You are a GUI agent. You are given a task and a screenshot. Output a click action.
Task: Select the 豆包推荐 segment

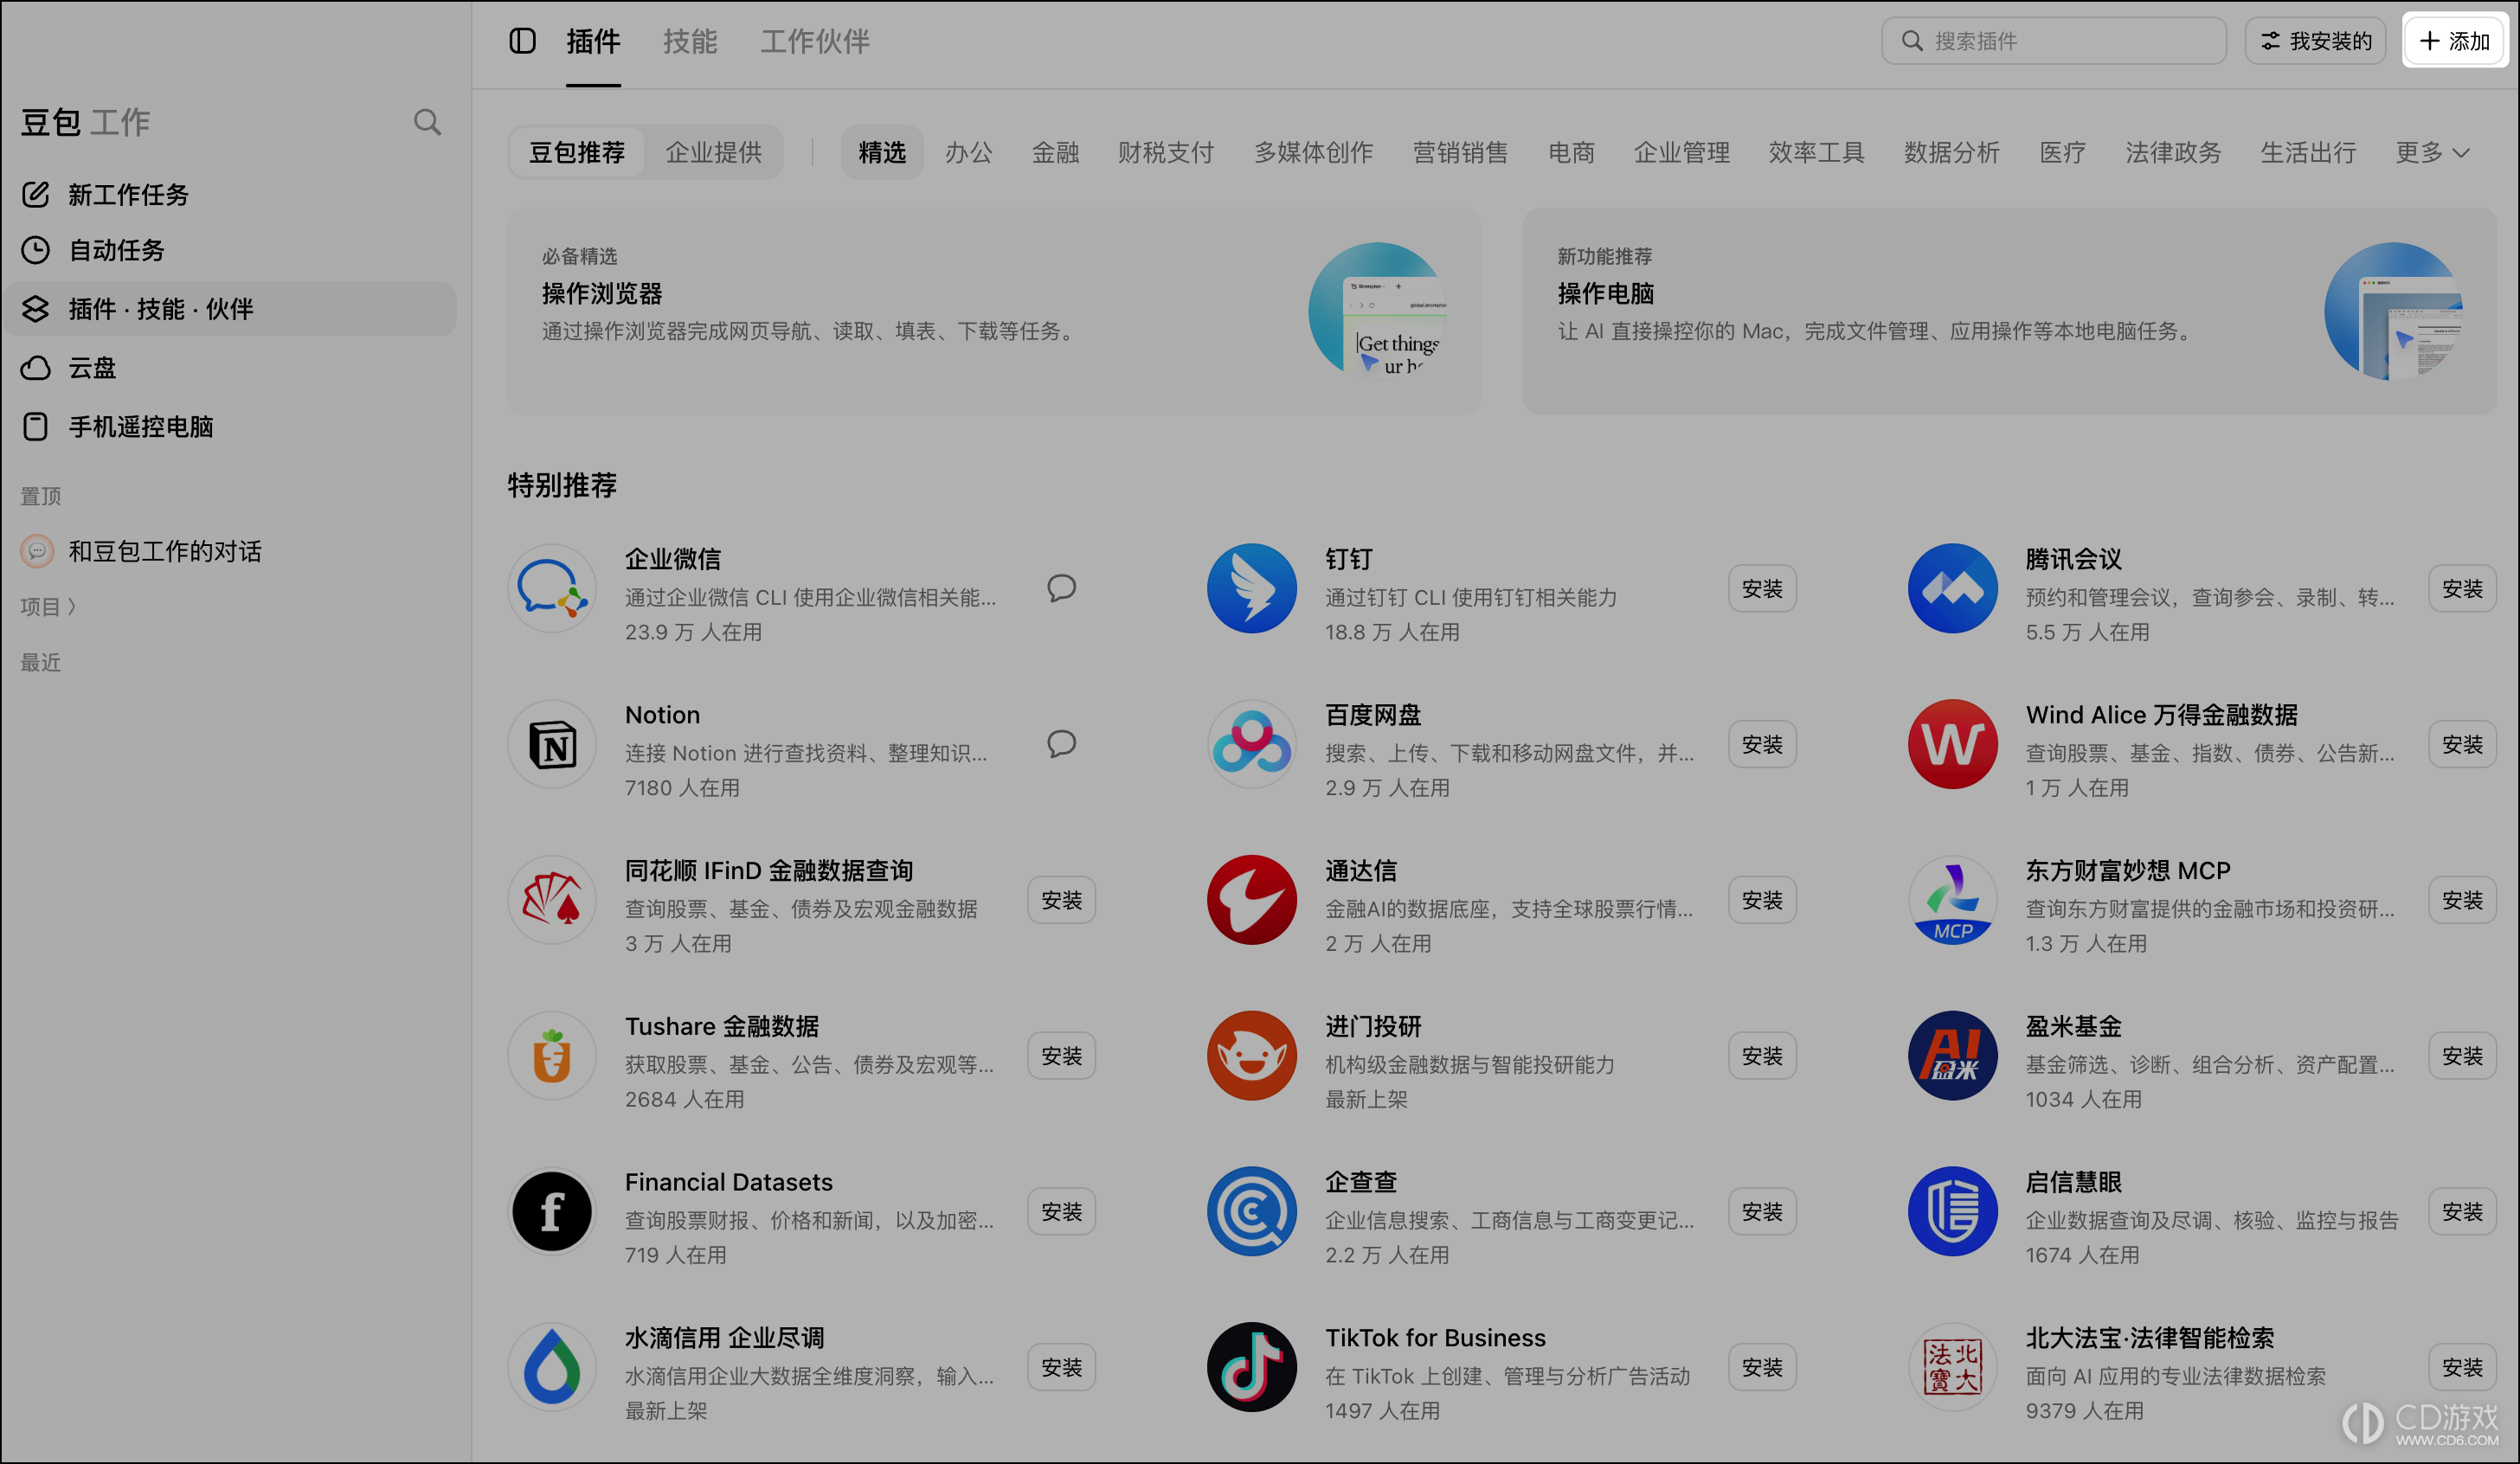tap(577, 152)
